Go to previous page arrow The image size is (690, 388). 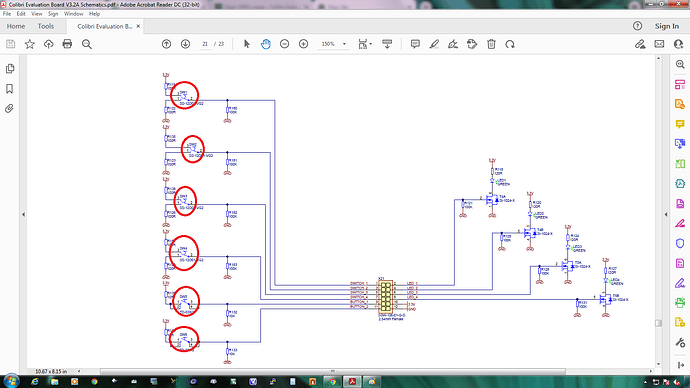[x=166, y=44]
